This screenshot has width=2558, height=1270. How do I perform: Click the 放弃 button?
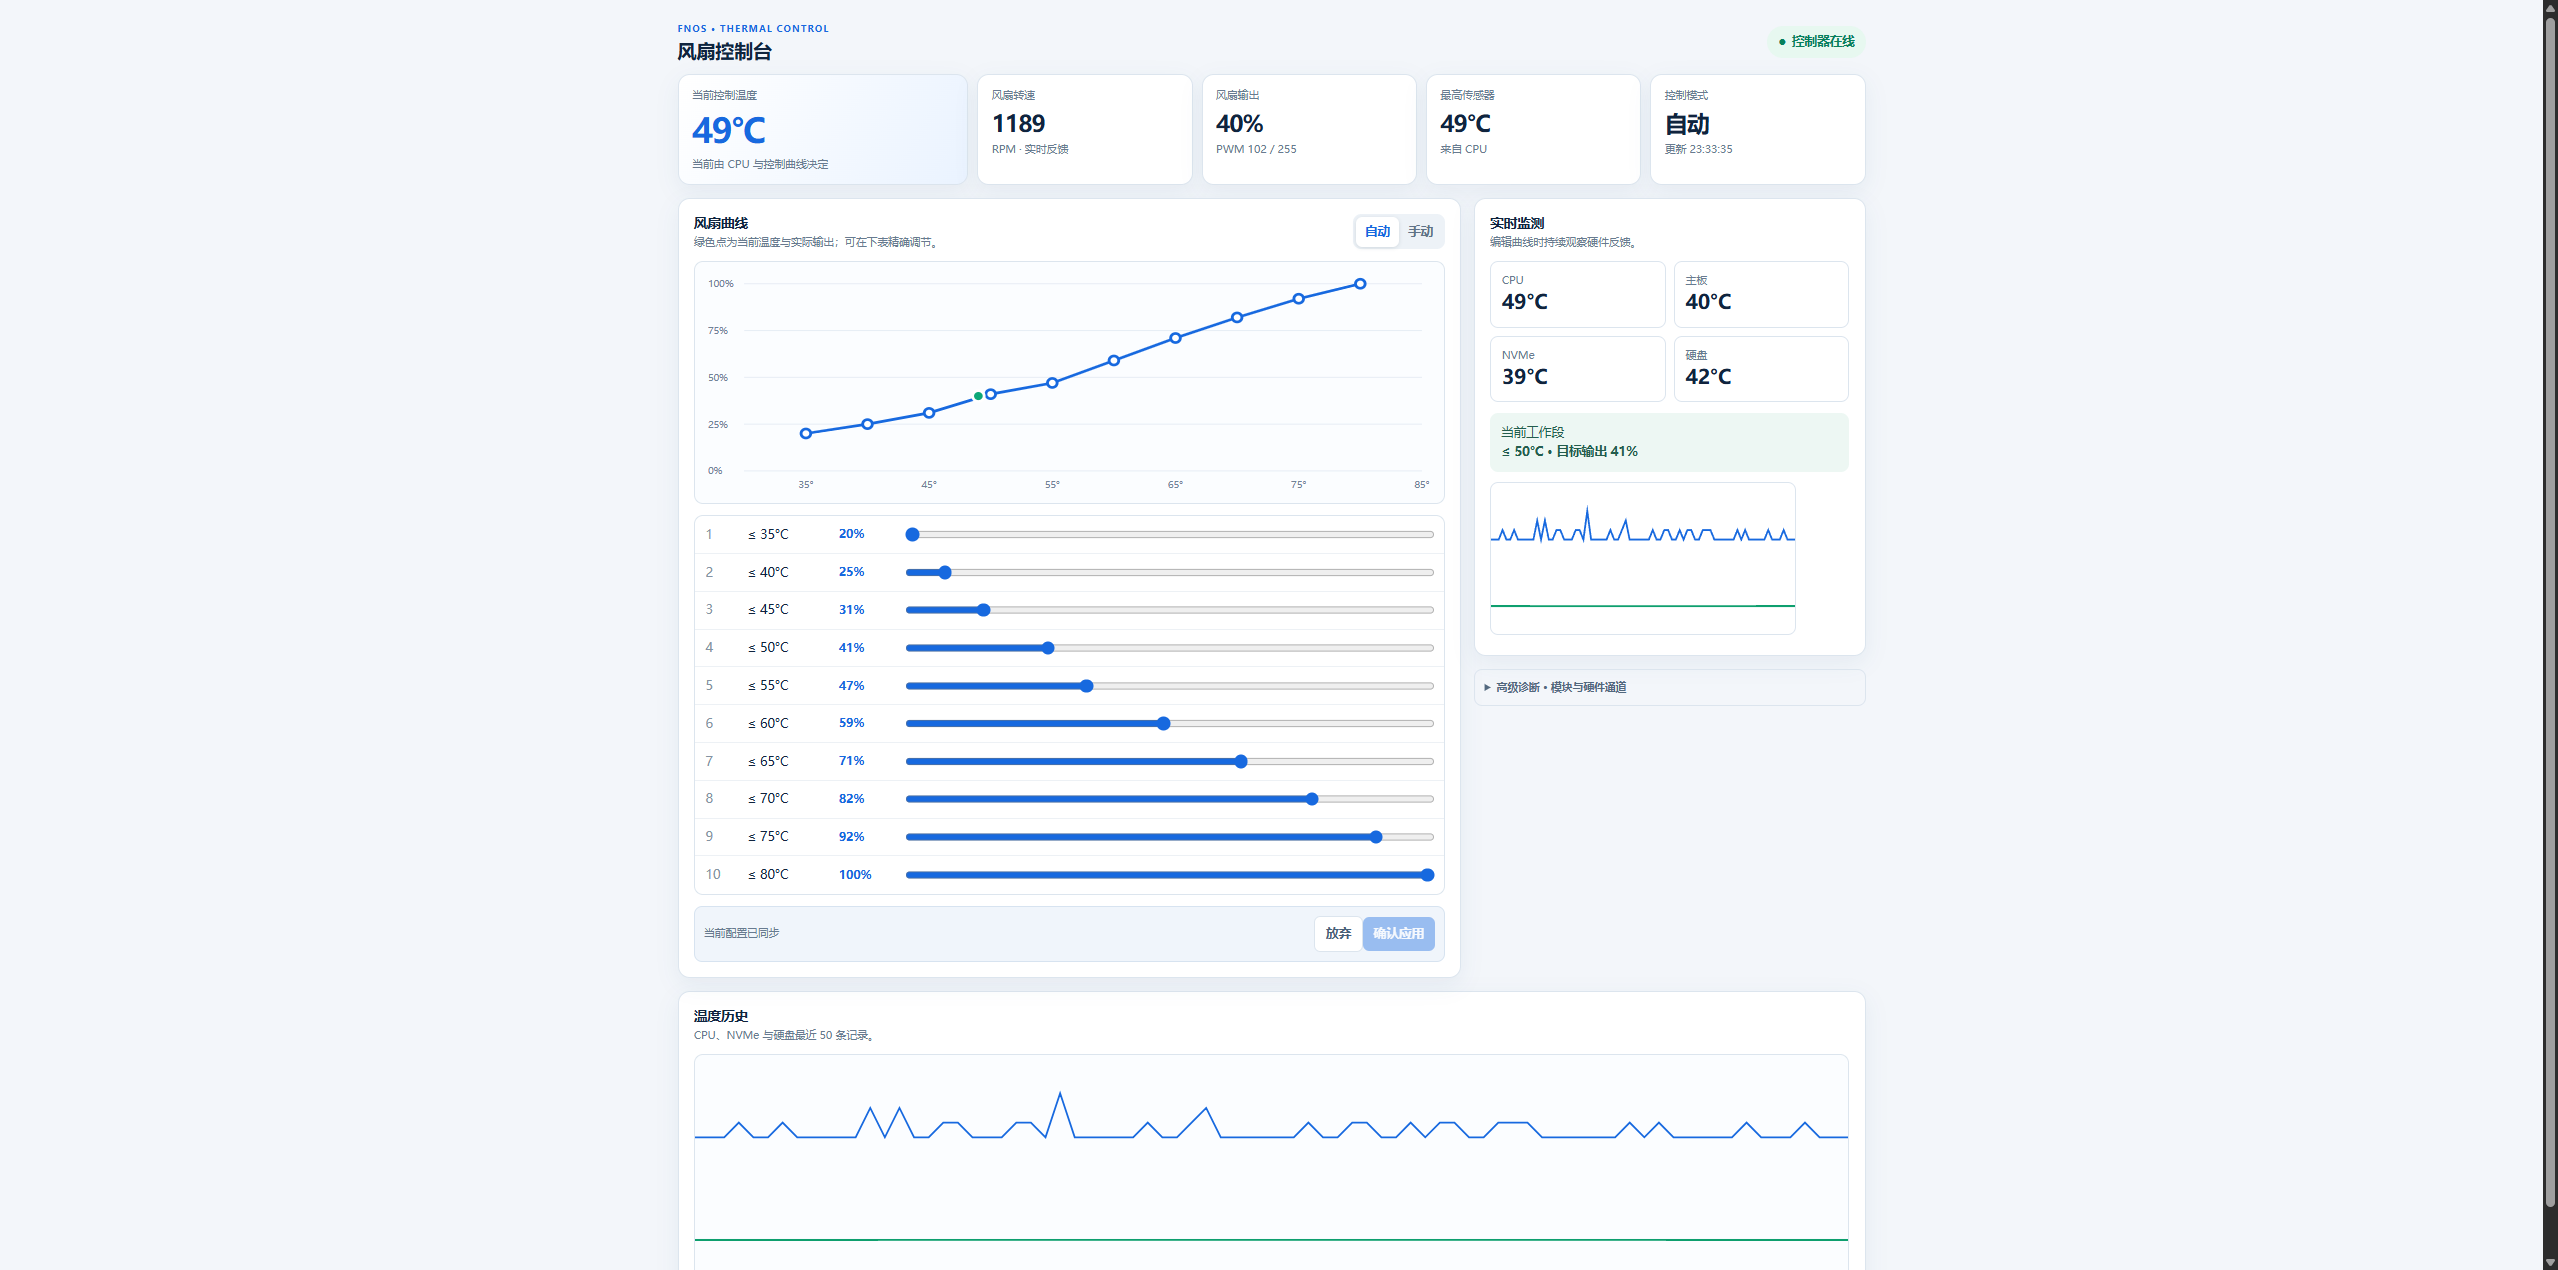pos(1338,933)
